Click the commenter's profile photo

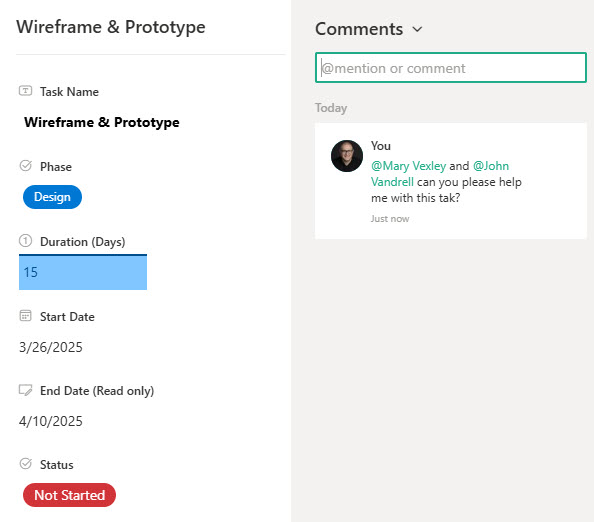347,156
